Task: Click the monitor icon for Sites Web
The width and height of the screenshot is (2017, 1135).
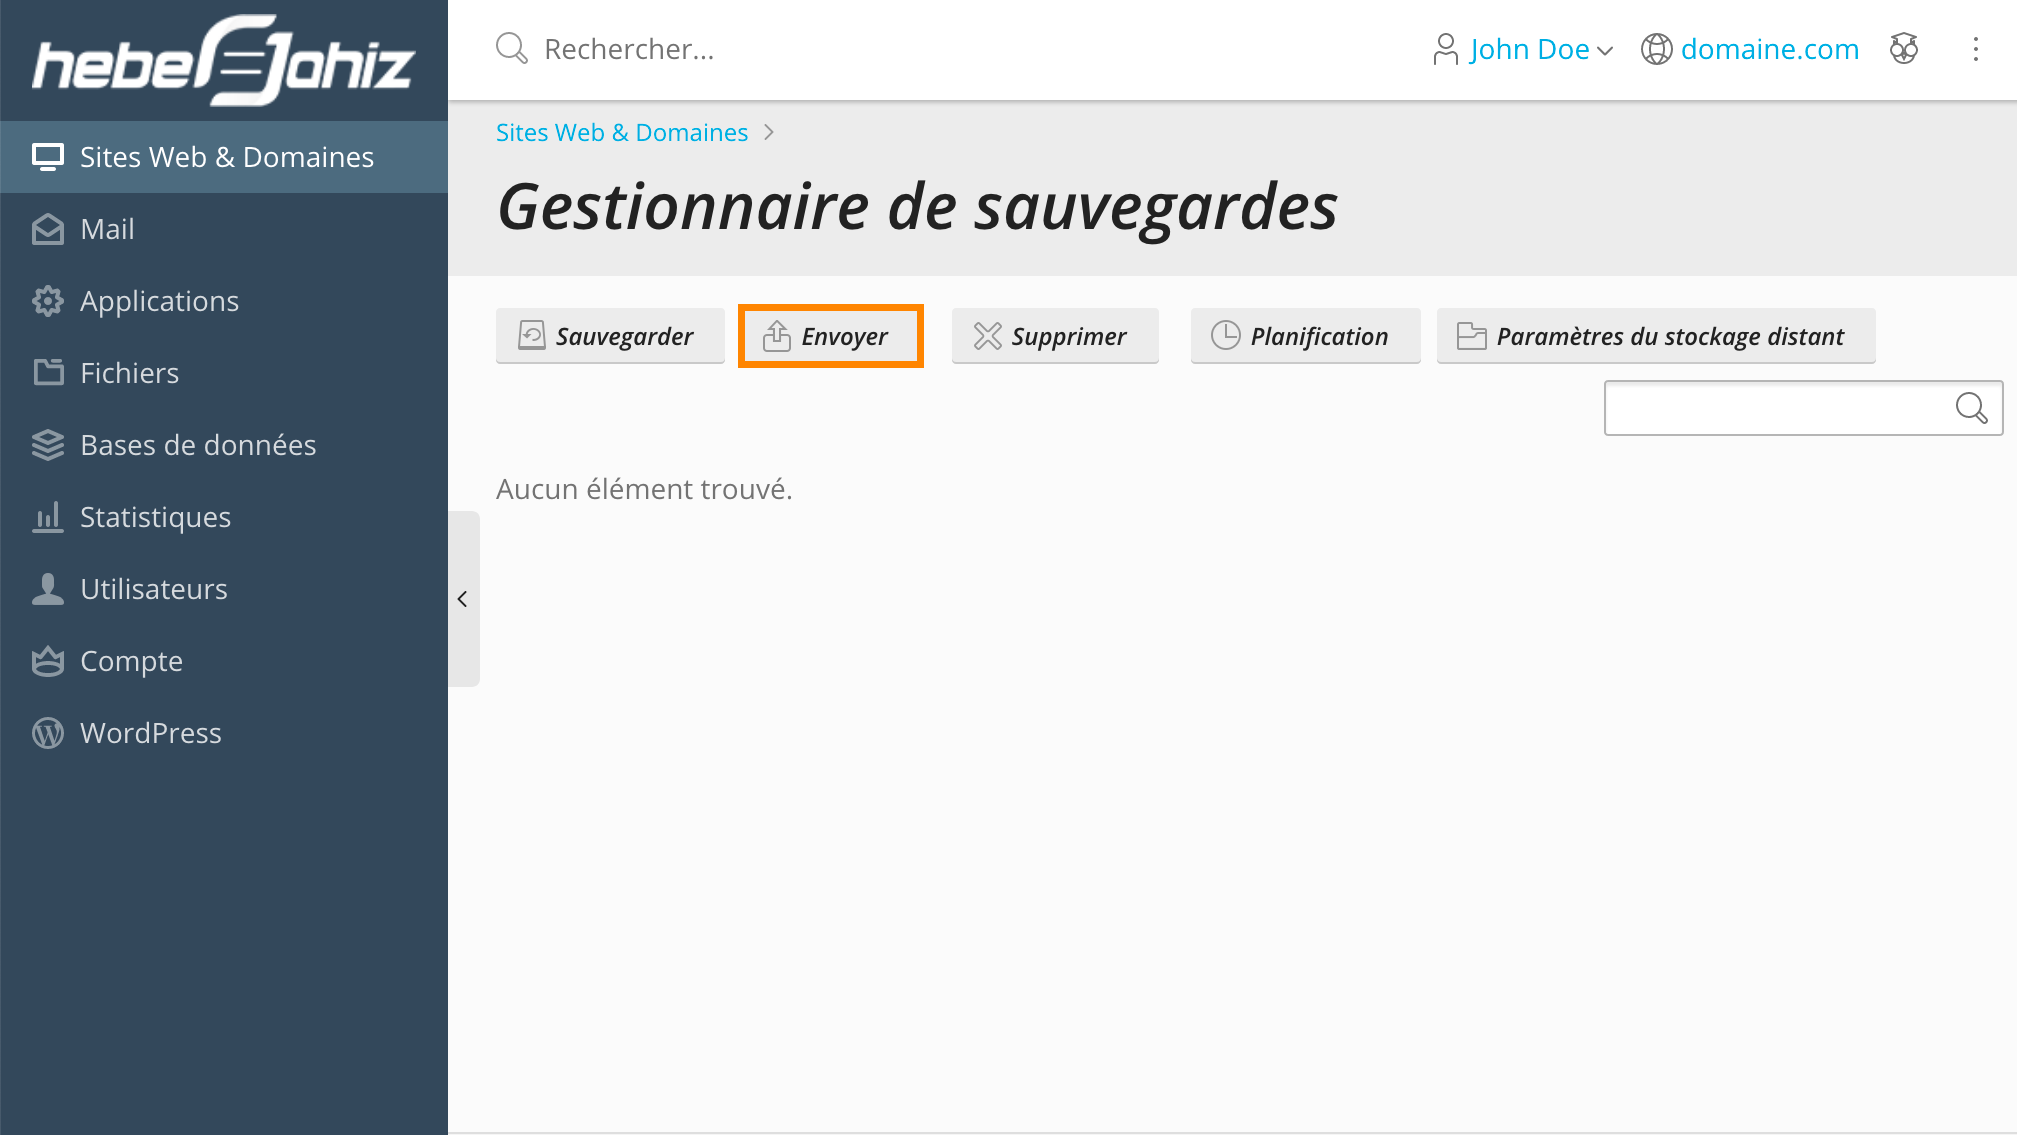Action: (48, 157)
